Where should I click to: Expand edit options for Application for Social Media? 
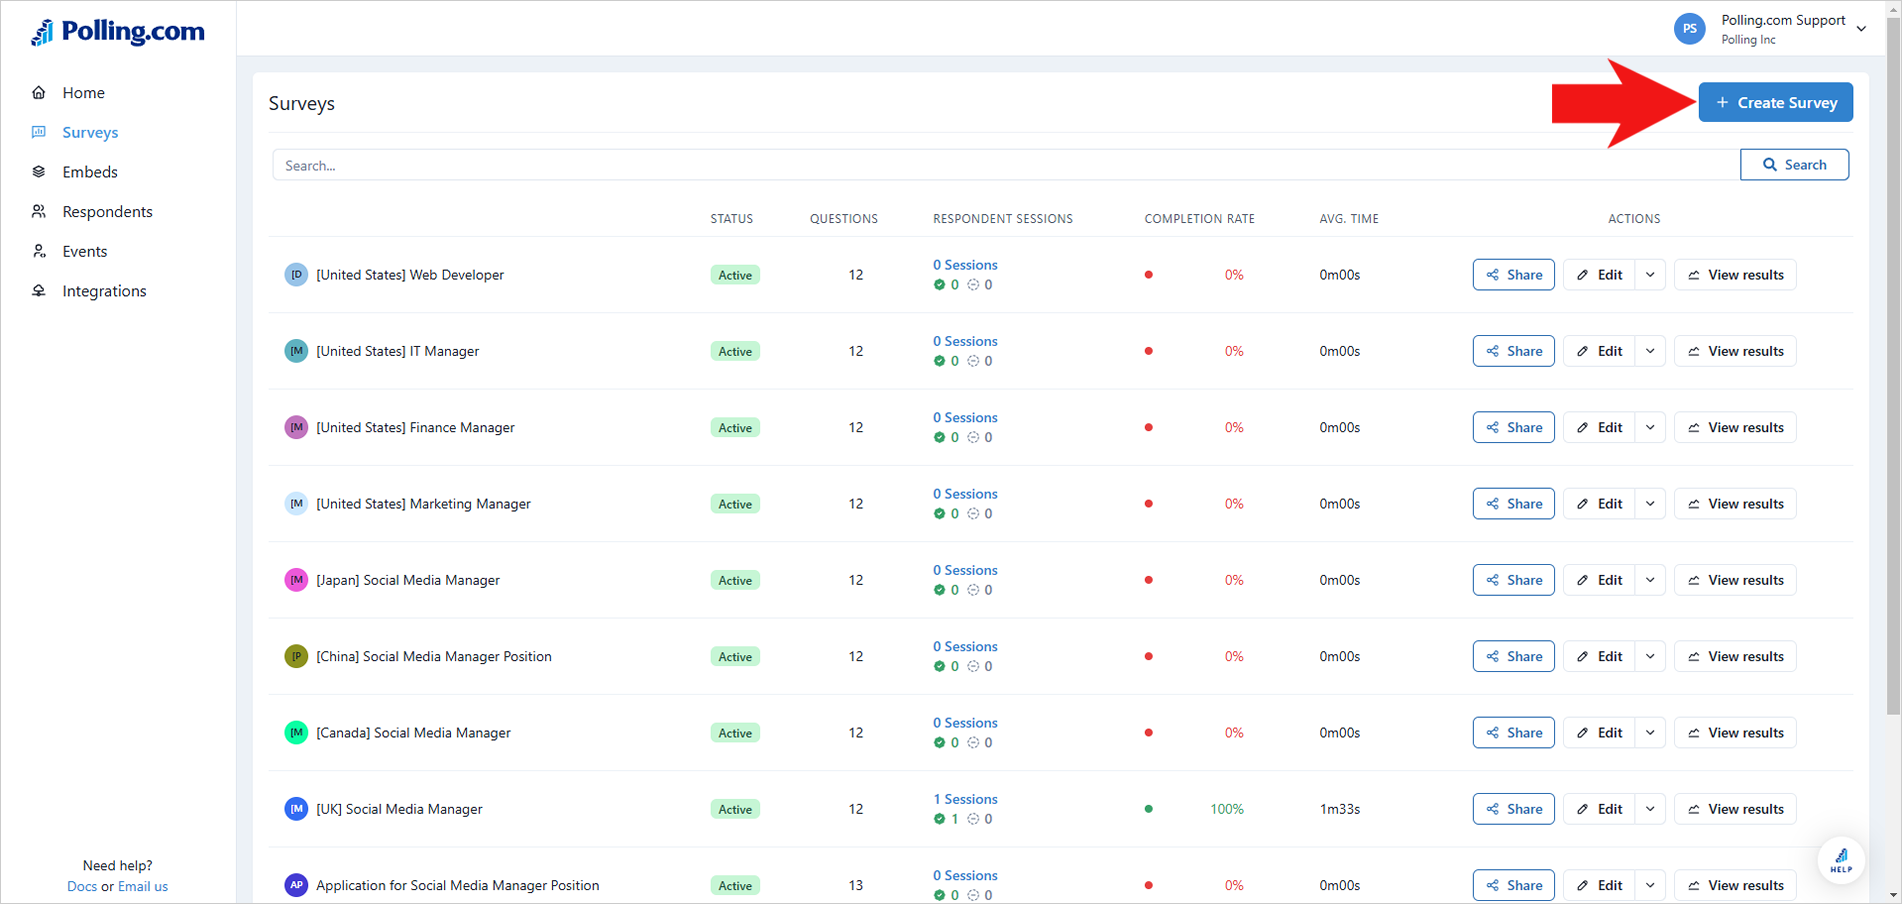[x=1650, y=885]
